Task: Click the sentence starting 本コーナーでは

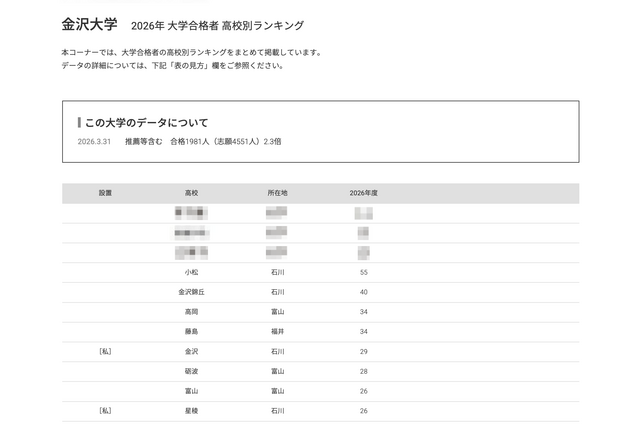Action: click(193, 52)
